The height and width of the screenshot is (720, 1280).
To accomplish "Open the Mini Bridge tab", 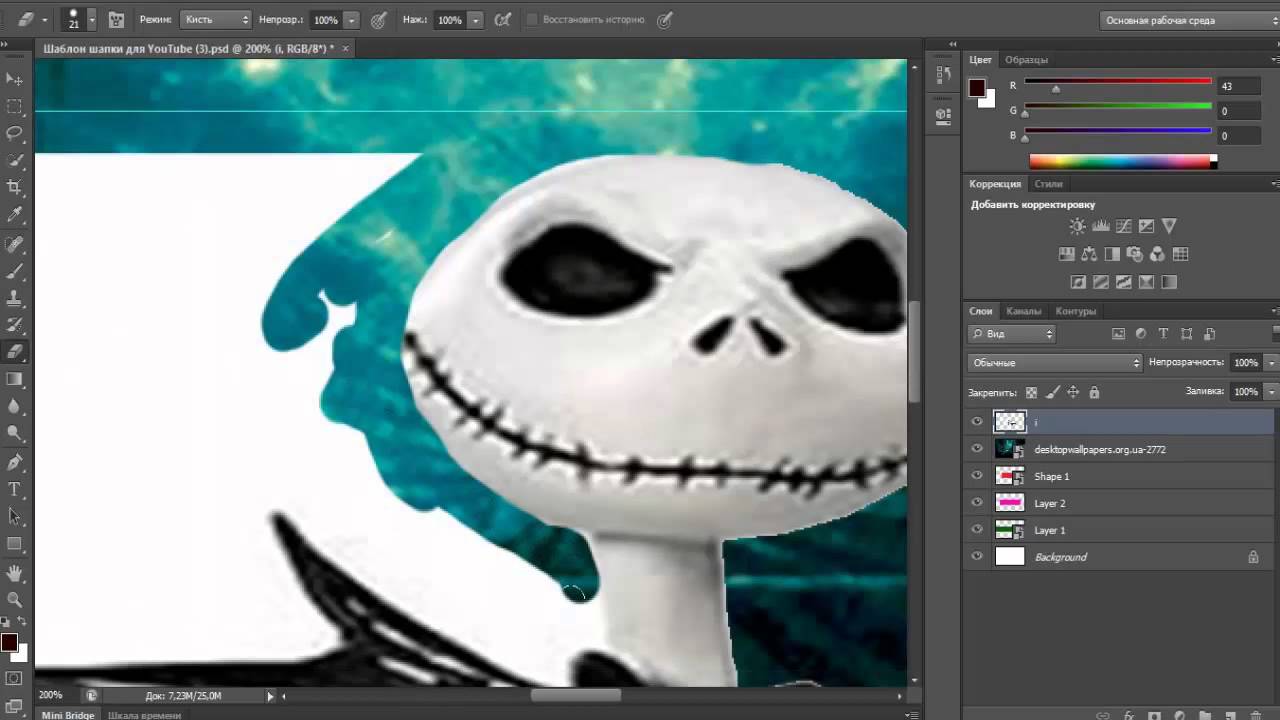I will (68, 715).
